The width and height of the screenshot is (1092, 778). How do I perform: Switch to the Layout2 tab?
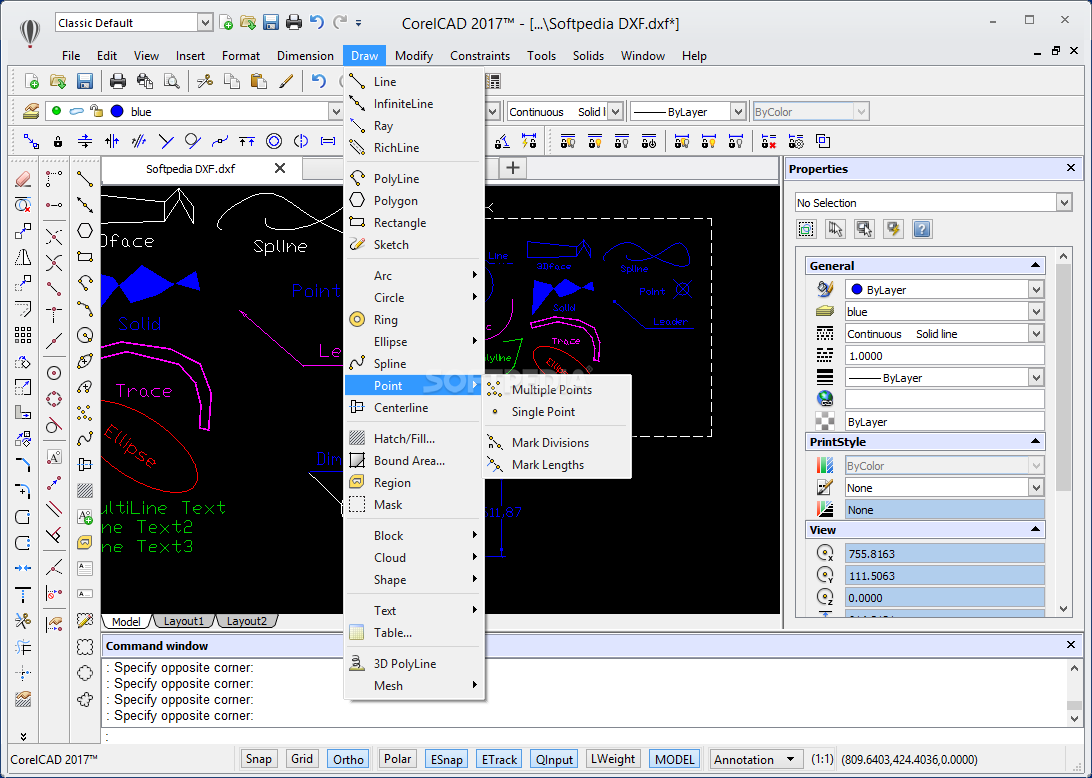tap(247, 621)
